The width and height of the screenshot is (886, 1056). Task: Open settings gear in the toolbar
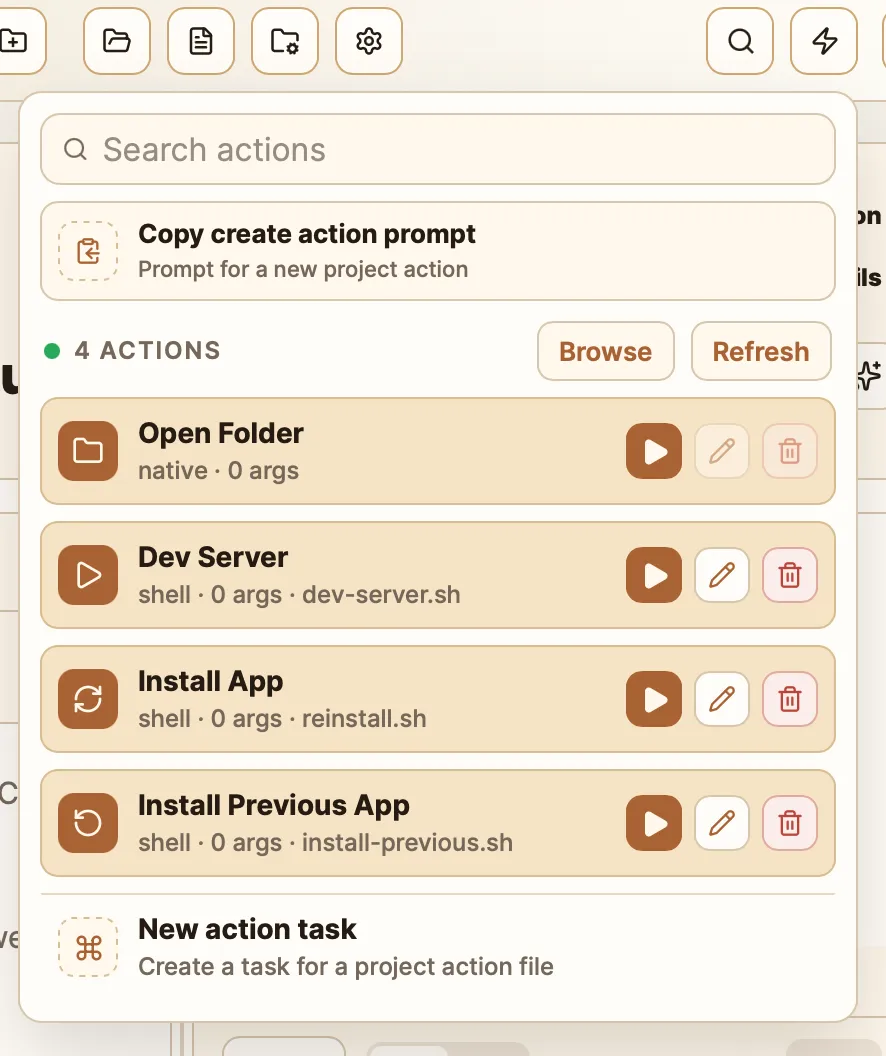(x=369, y=41)
